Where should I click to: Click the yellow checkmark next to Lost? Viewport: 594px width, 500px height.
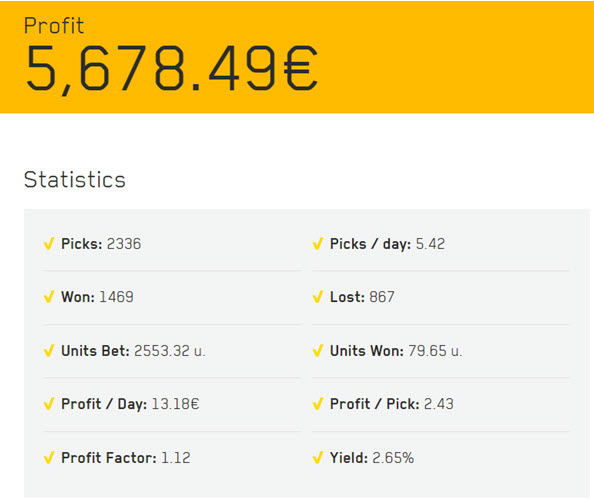click(x=318, y=297)
